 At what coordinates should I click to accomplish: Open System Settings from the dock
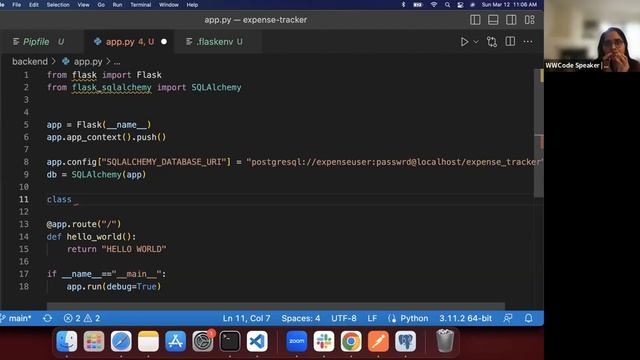[202, 341]
